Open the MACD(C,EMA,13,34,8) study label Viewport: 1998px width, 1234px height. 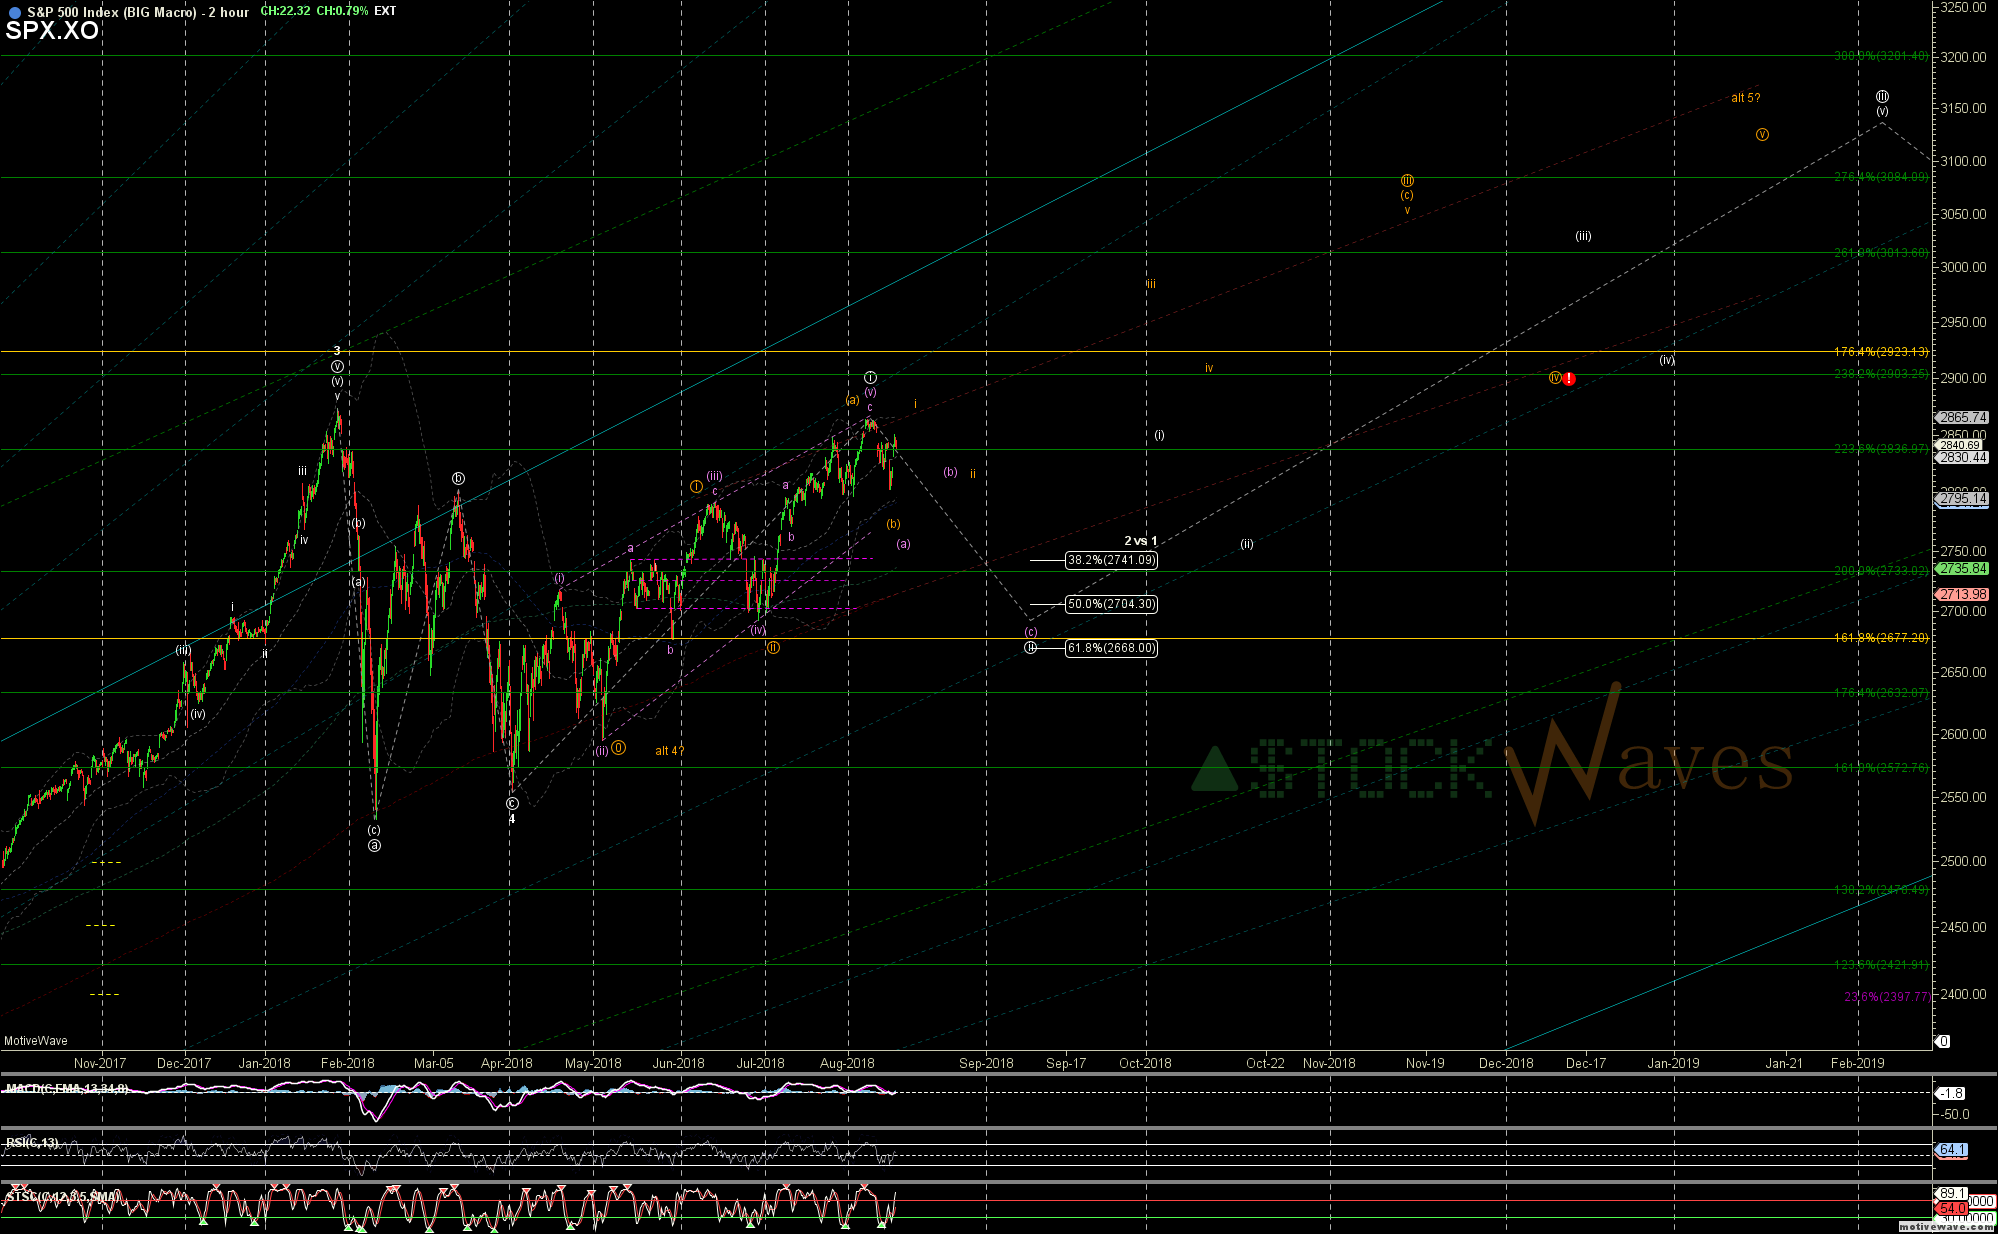pyautogui.click(x=66, y=1088)
